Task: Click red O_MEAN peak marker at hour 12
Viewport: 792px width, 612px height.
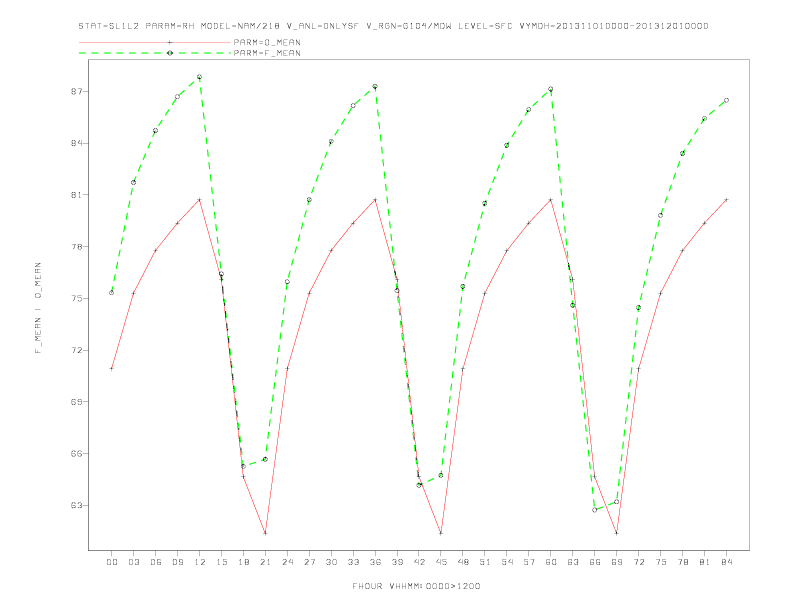Action: tap(200, 200)
